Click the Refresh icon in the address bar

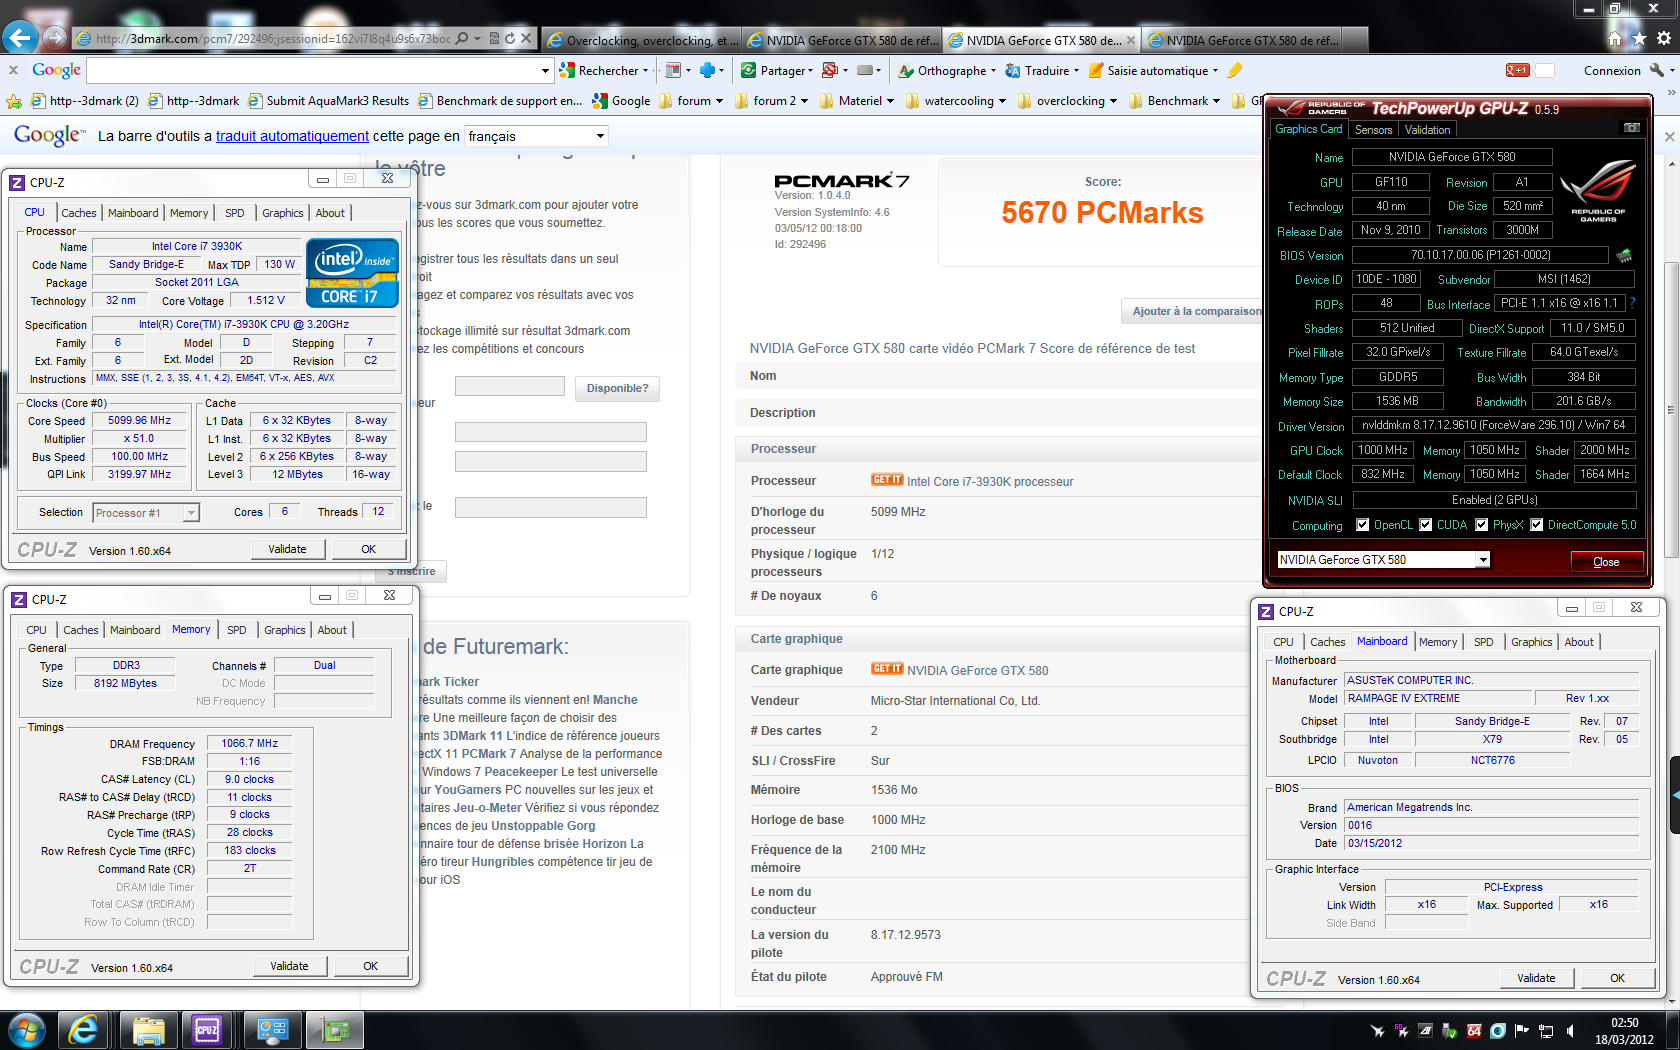tap(510, 38)
